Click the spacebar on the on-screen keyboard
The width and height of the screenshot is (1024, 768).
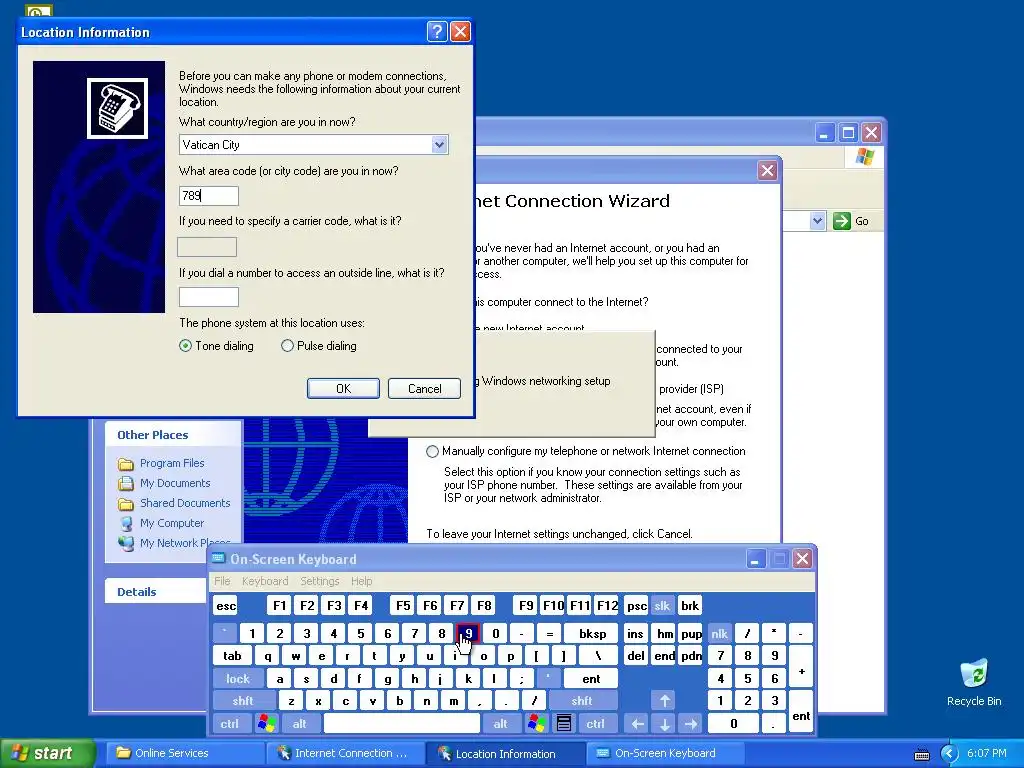(x=402, y=724)
